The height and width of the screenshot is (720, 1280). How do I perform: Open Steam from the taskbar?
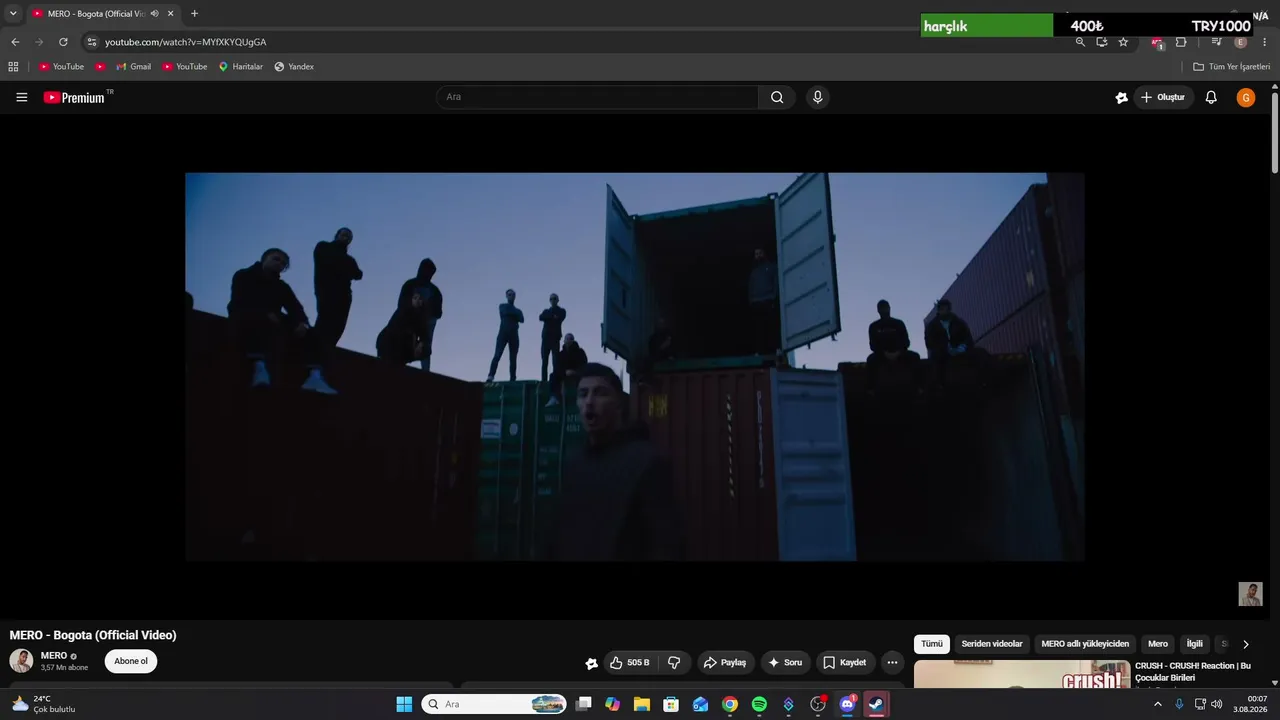tap(876, 704)
